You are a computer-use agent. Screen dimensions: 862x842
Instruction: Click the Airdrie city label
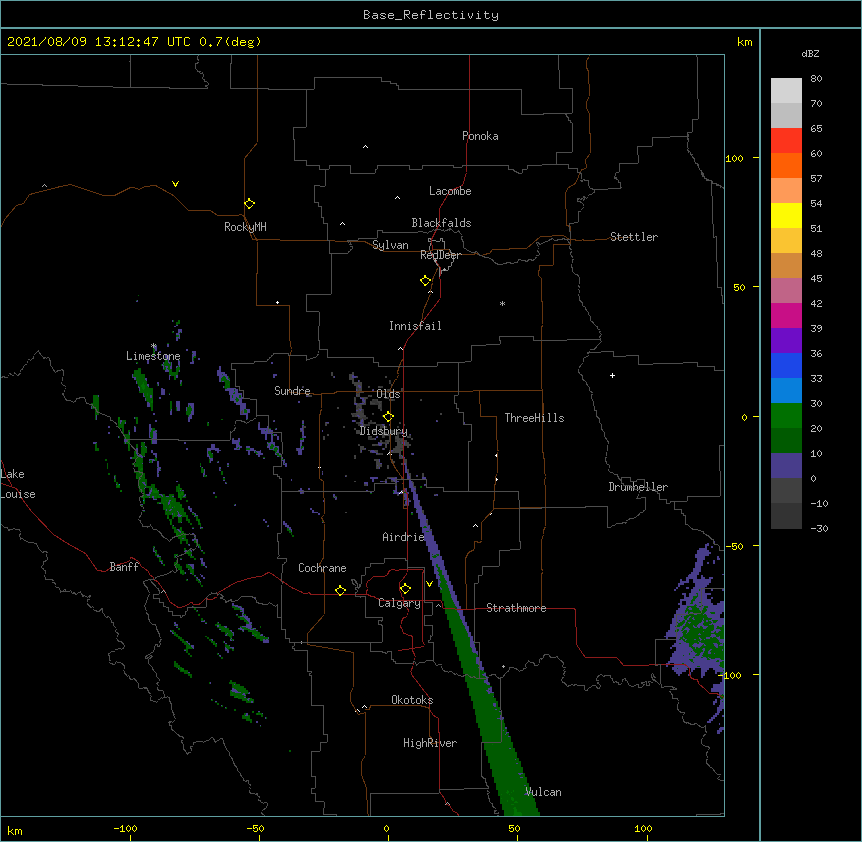(x=403, y=537)
